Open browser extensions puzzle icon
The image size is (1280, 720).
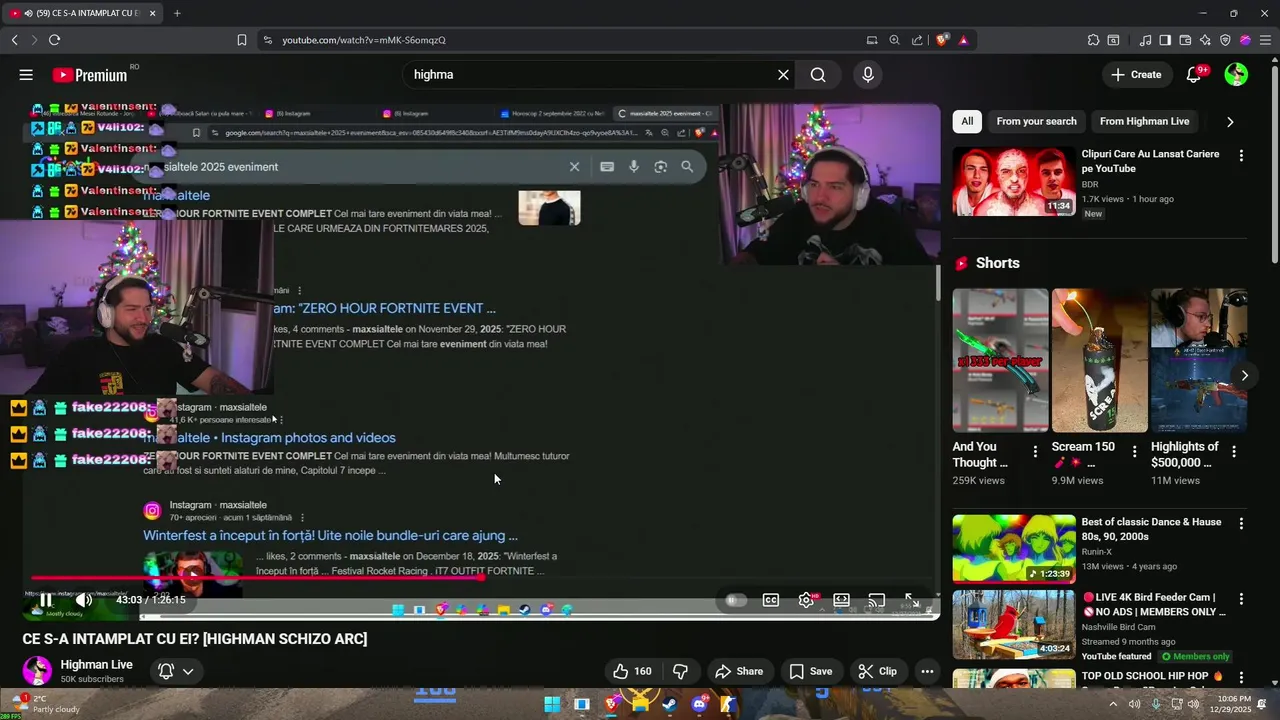(1093, 40)
